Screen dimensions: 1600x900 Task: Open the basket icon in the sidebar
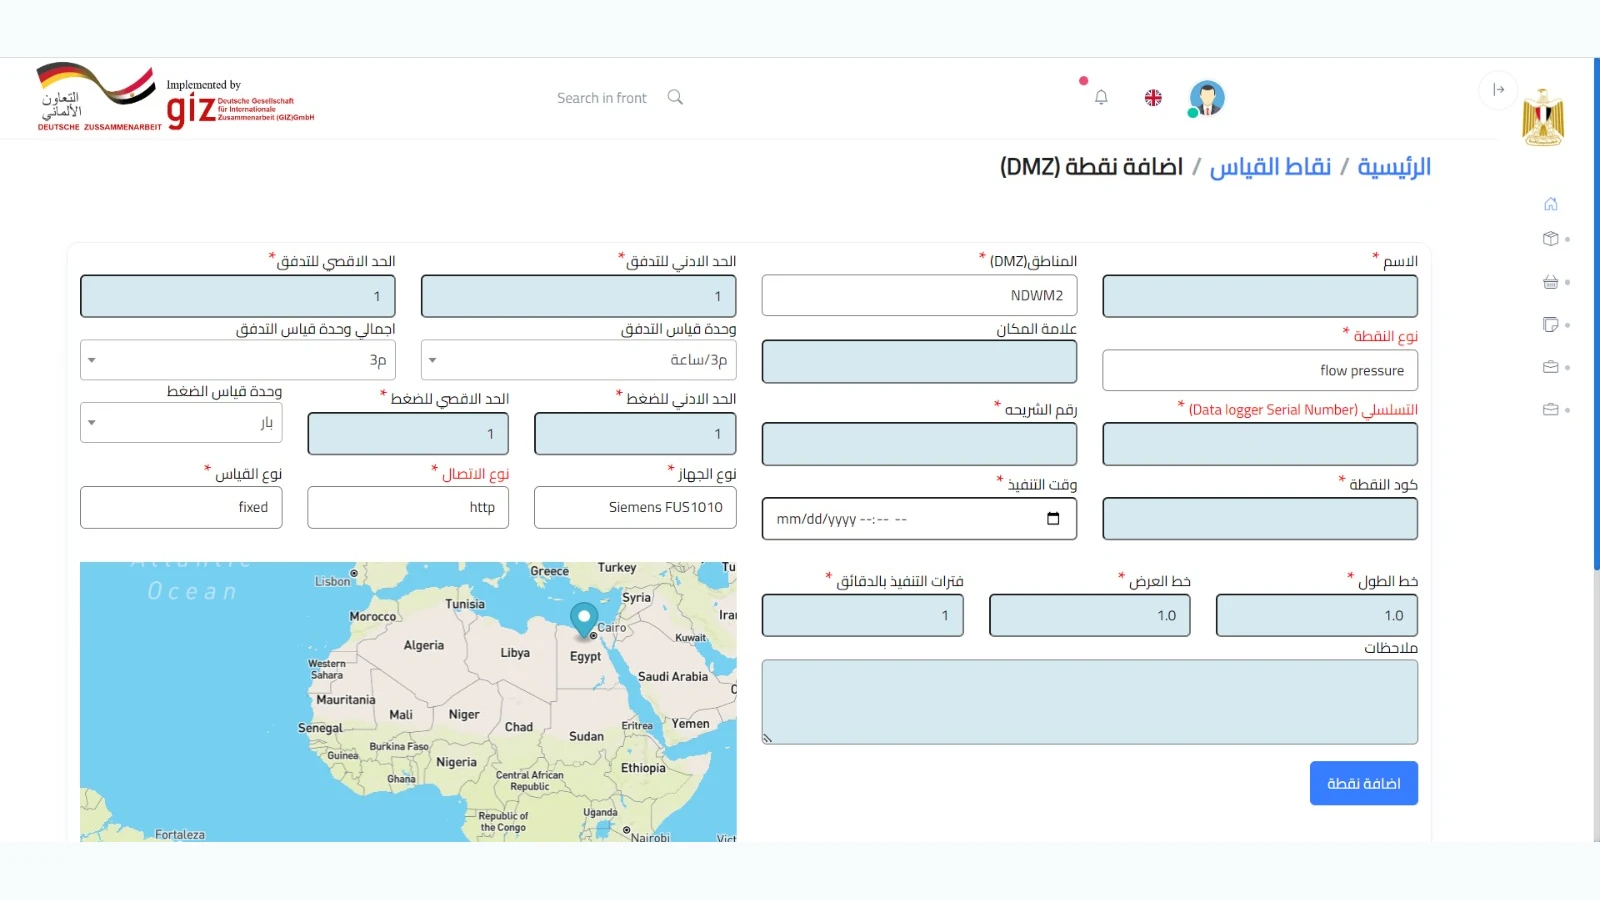[x=1551, y=282]
